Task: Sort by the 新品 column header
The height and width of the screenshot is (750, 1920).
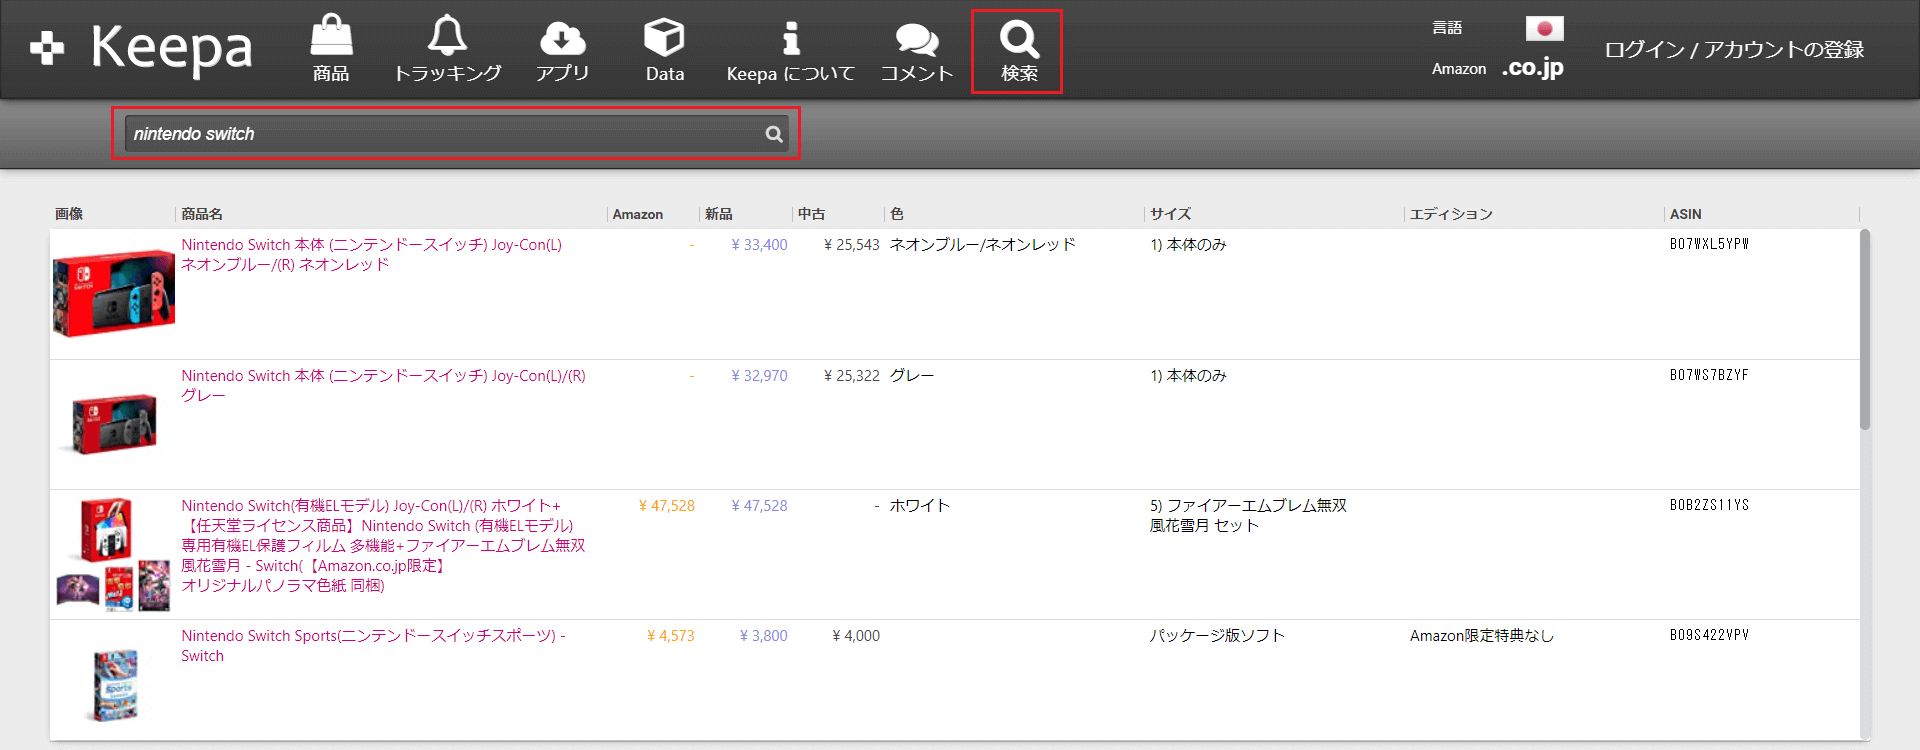Action: click(718, 214)
